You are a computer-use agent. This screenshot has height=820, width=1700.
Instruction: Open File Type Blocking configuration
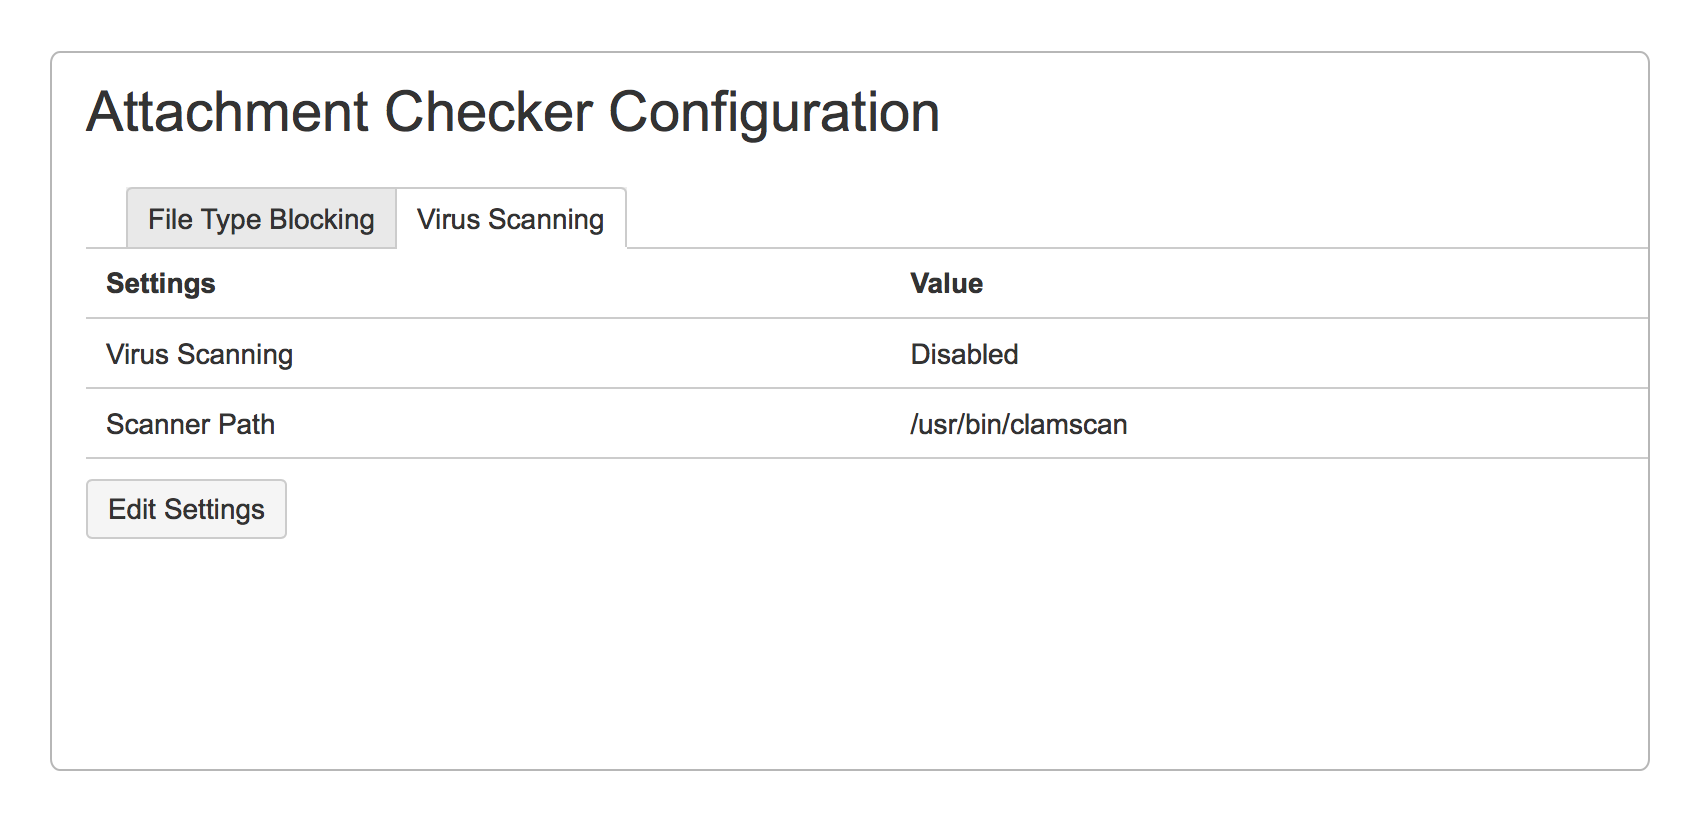[x=260, y=218]
